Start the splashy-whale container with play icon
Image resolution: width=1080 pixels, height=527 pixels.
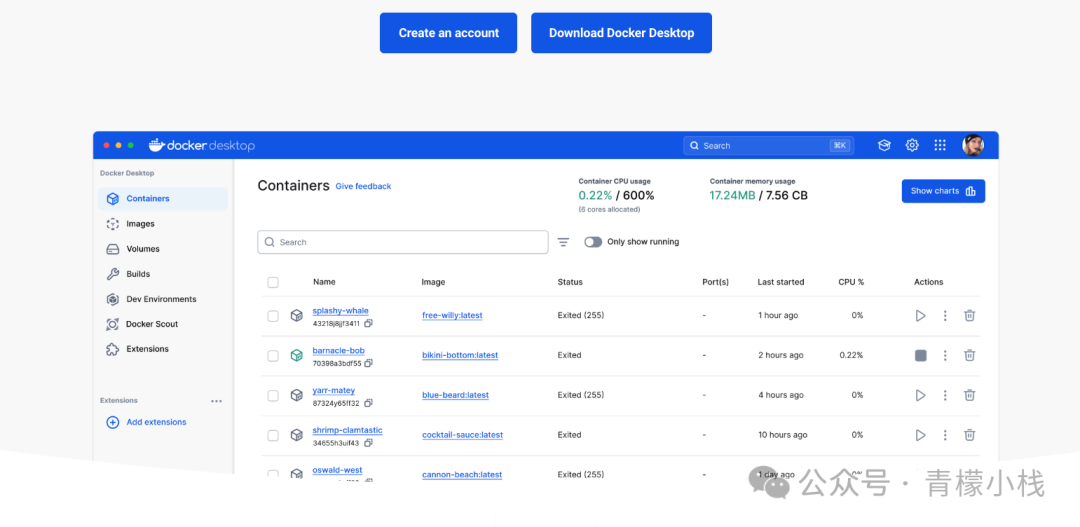click(920, 316)
